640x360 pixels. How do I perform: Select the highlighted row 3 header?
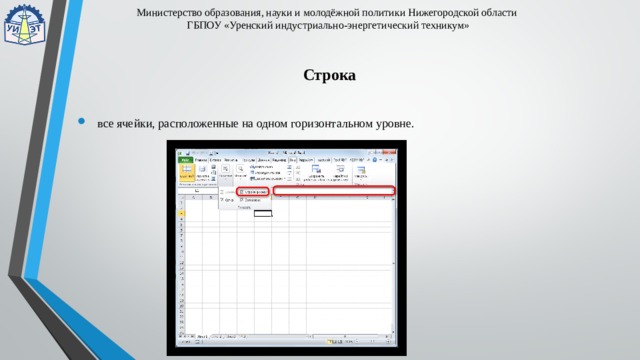click(182, 213)
